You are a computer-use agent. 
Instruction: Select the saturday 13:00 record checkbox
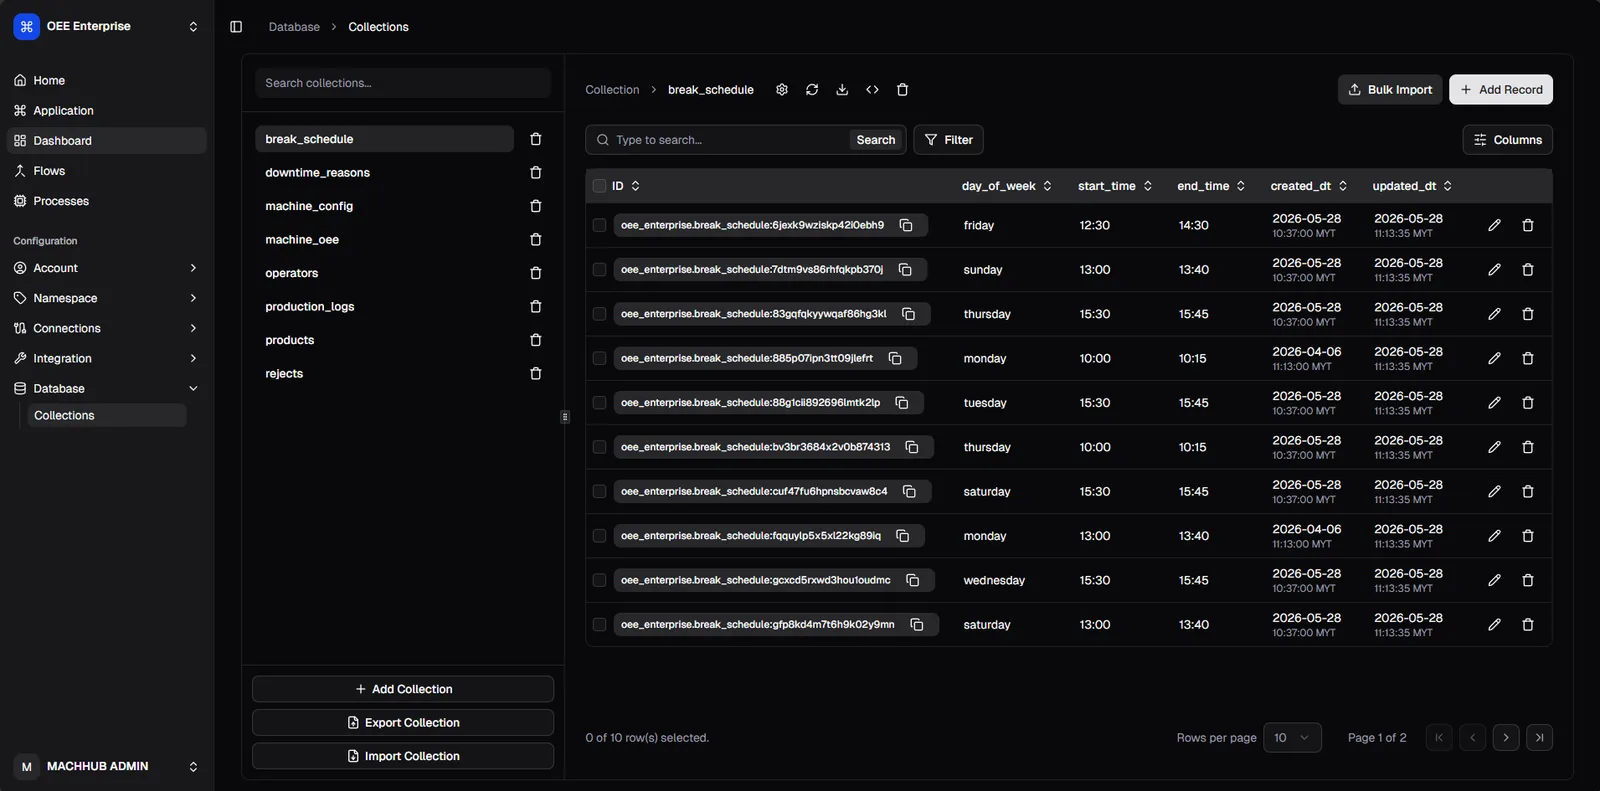599,625
